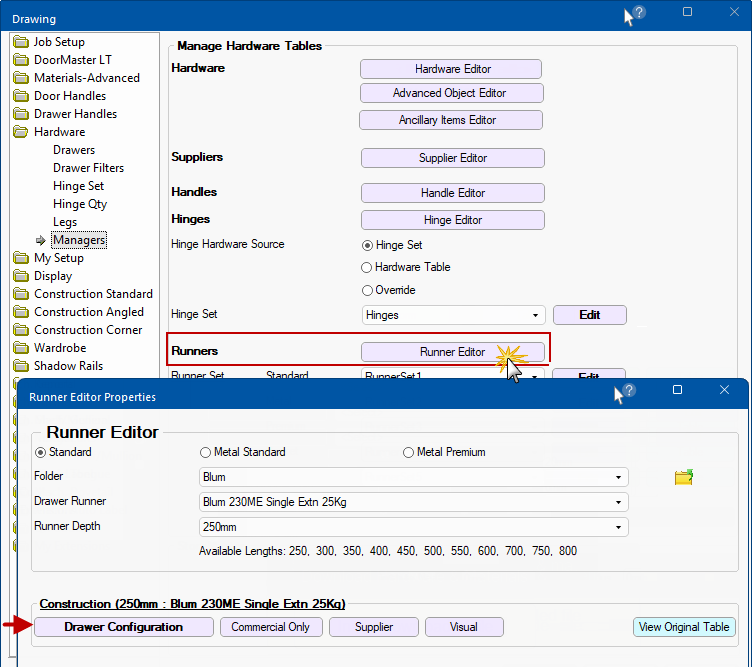The height and width of the screenshot is (667, 752).
Task: Switch to the Visual tab
Action: [464, 627]
